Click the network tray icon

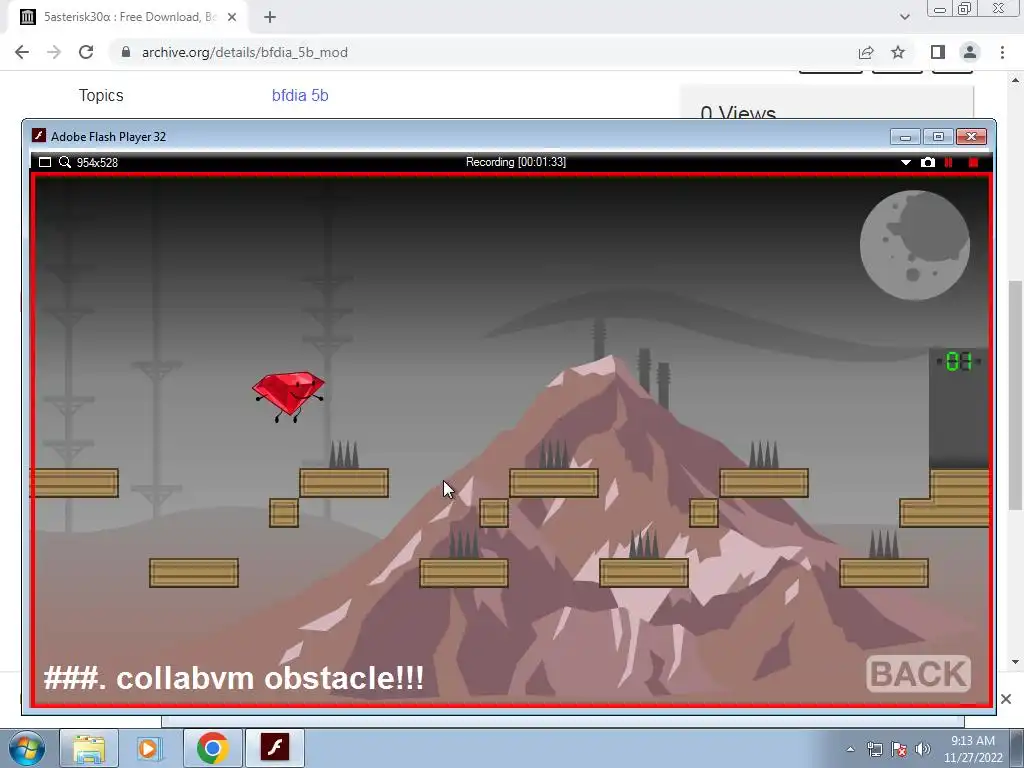[x=874, y=749]
